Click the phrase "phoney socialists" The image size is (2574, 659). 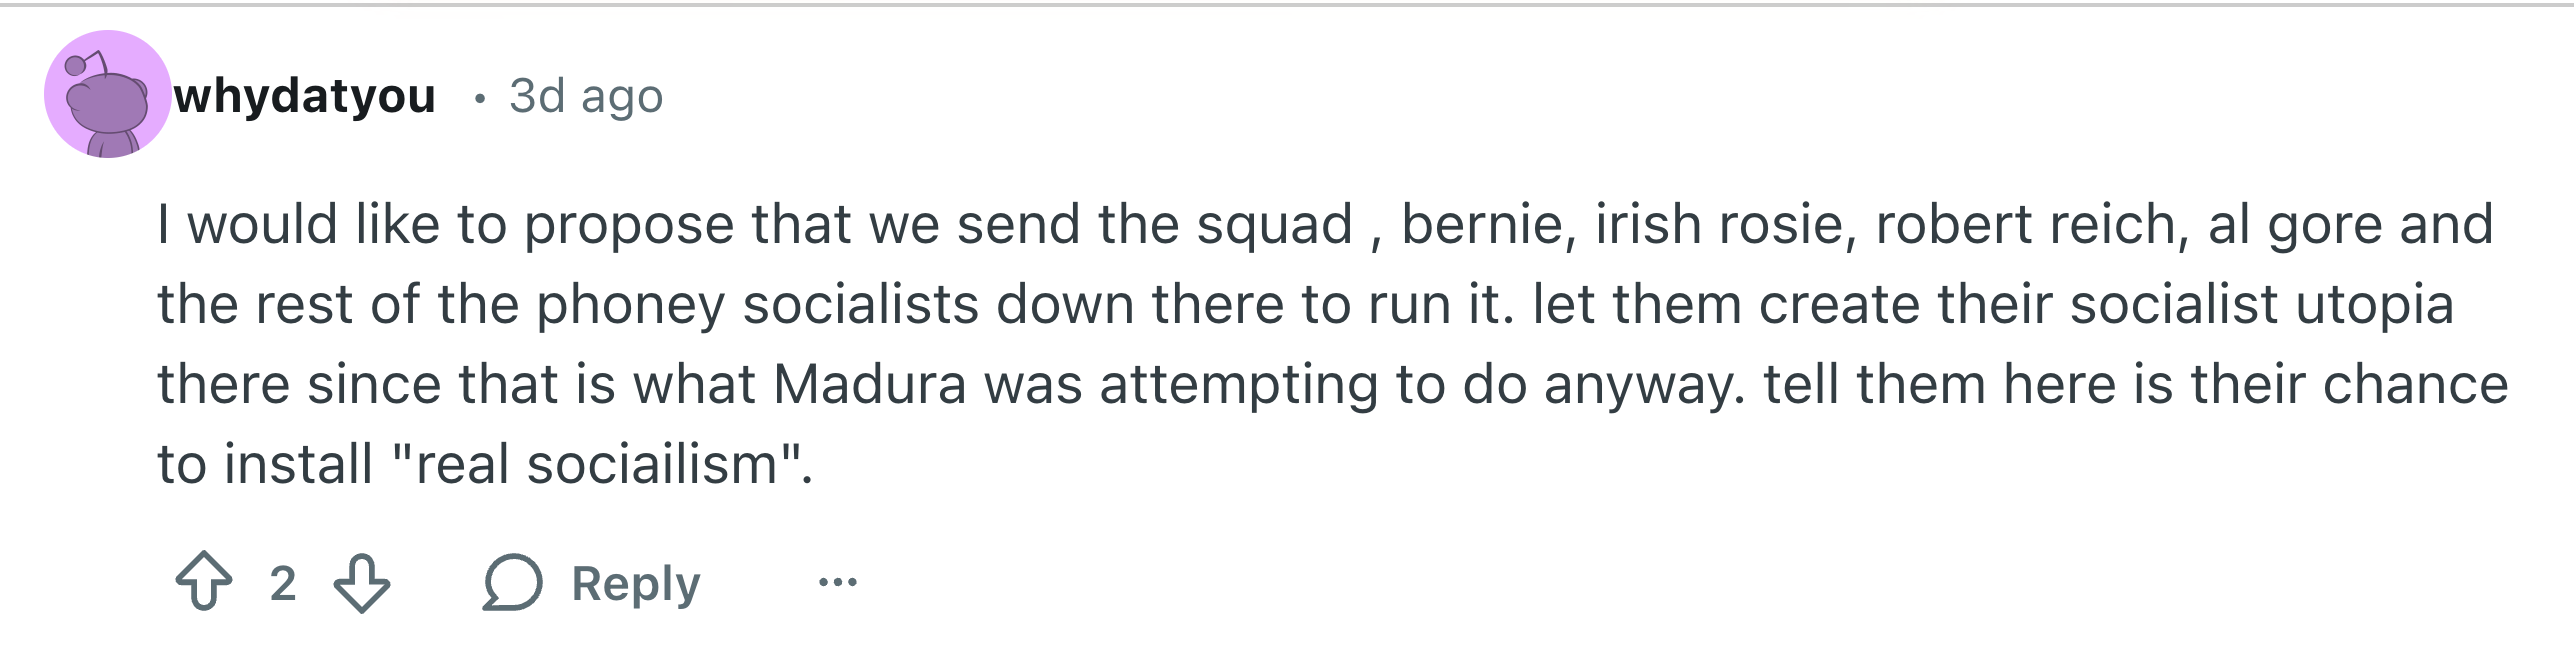pyautogui.click(x=757, y=305)
